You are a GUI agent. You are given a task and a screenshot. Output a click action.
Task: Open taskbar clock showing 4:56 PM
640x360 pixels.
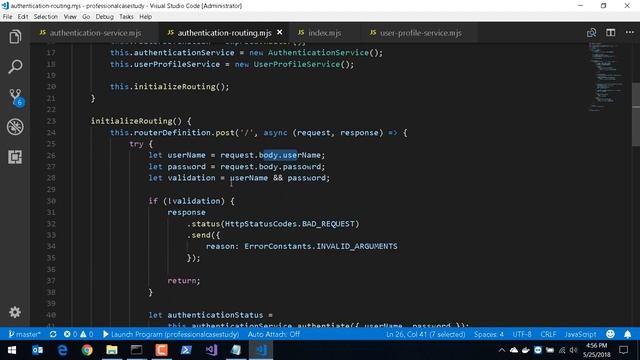point(596,350)
